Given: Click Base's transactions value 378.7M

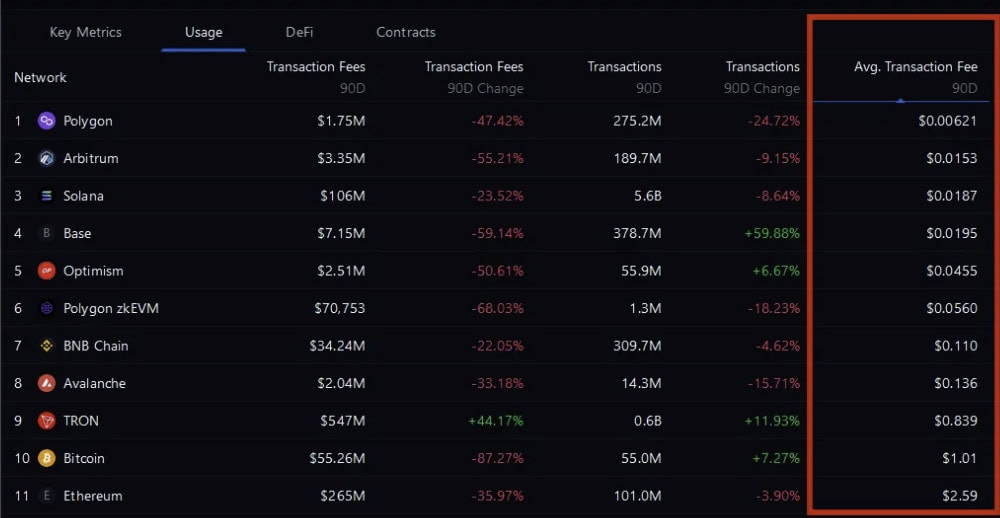Looking at the screenshot, I should point(638,233).
